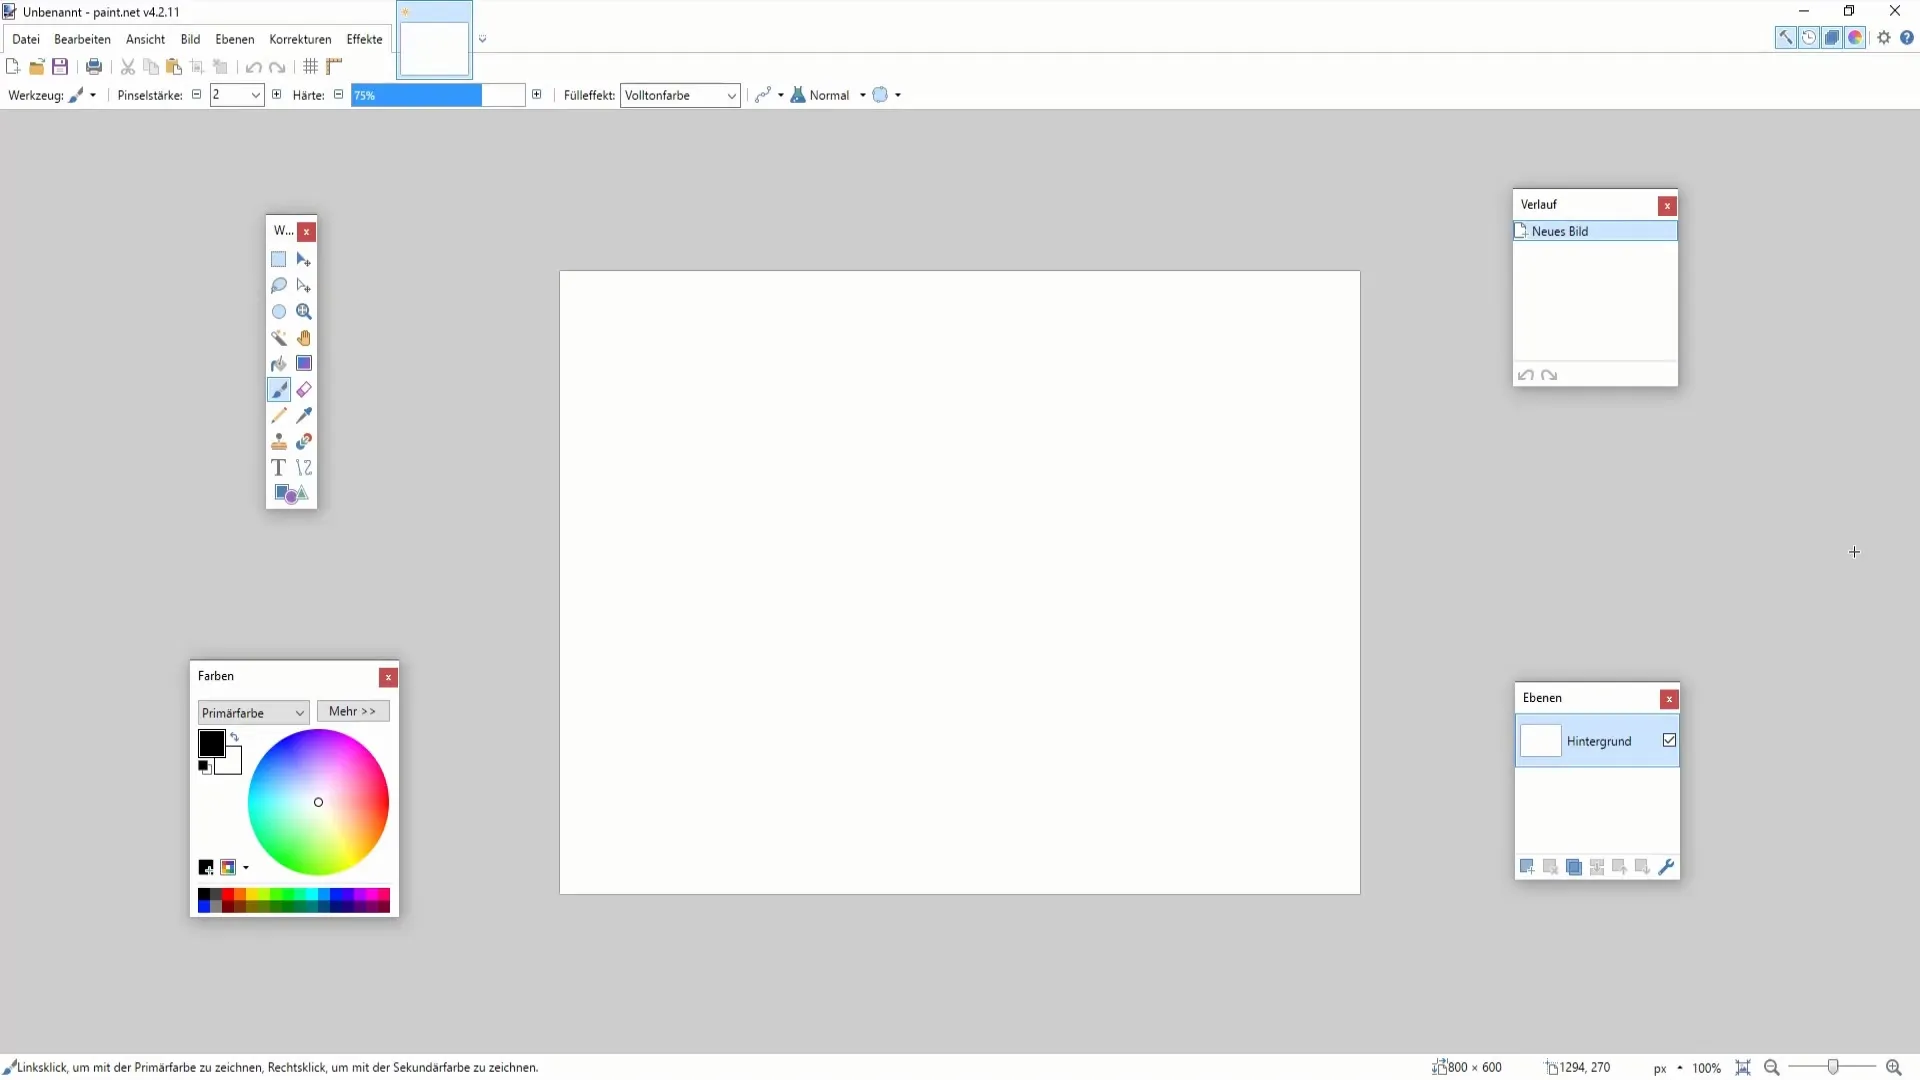Decrease Pinselstärke with minus button

point(196,94)
